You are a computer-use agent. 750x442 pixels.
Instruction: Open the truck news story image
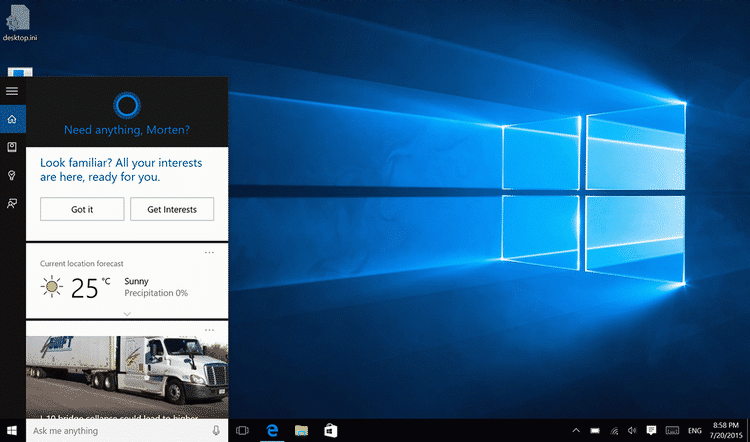tap(127, 377)
